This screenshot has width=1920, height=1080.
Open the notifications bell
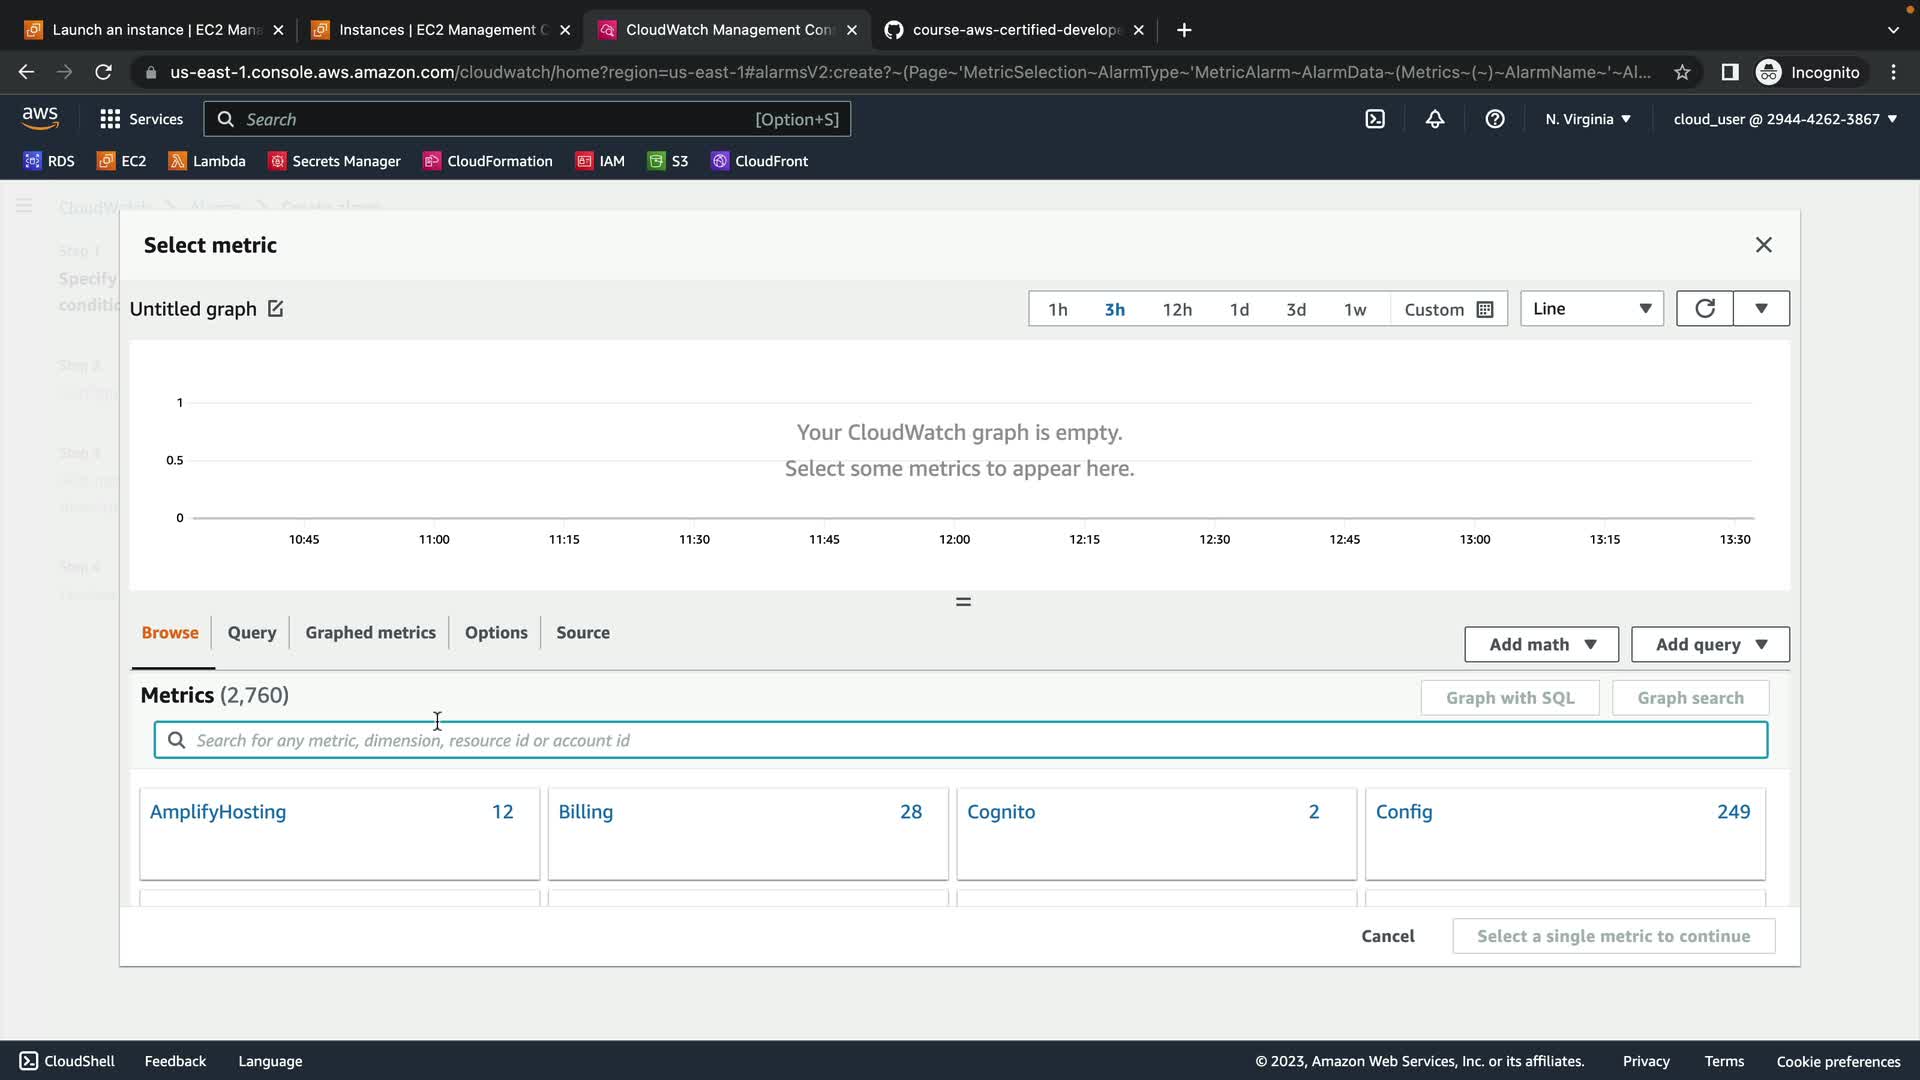click(1434, 119)
